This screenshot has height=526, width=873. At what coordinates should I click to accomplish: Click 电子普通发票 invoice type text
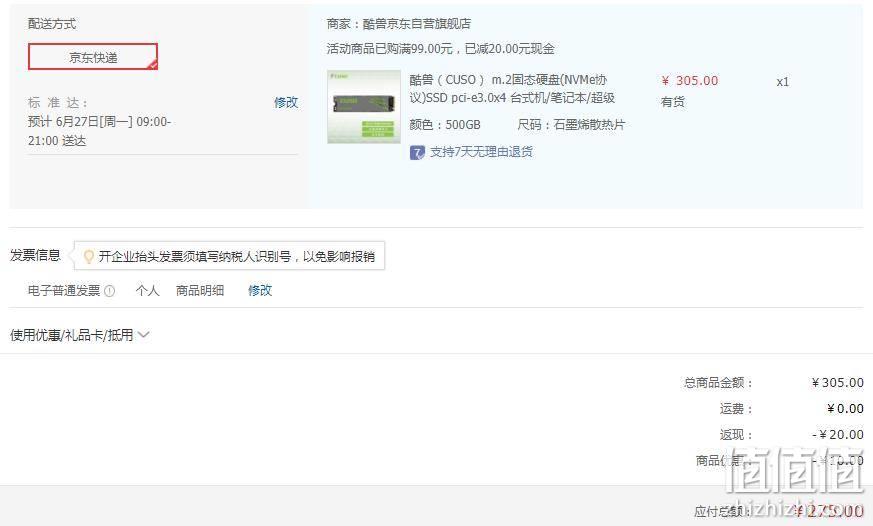64,290
